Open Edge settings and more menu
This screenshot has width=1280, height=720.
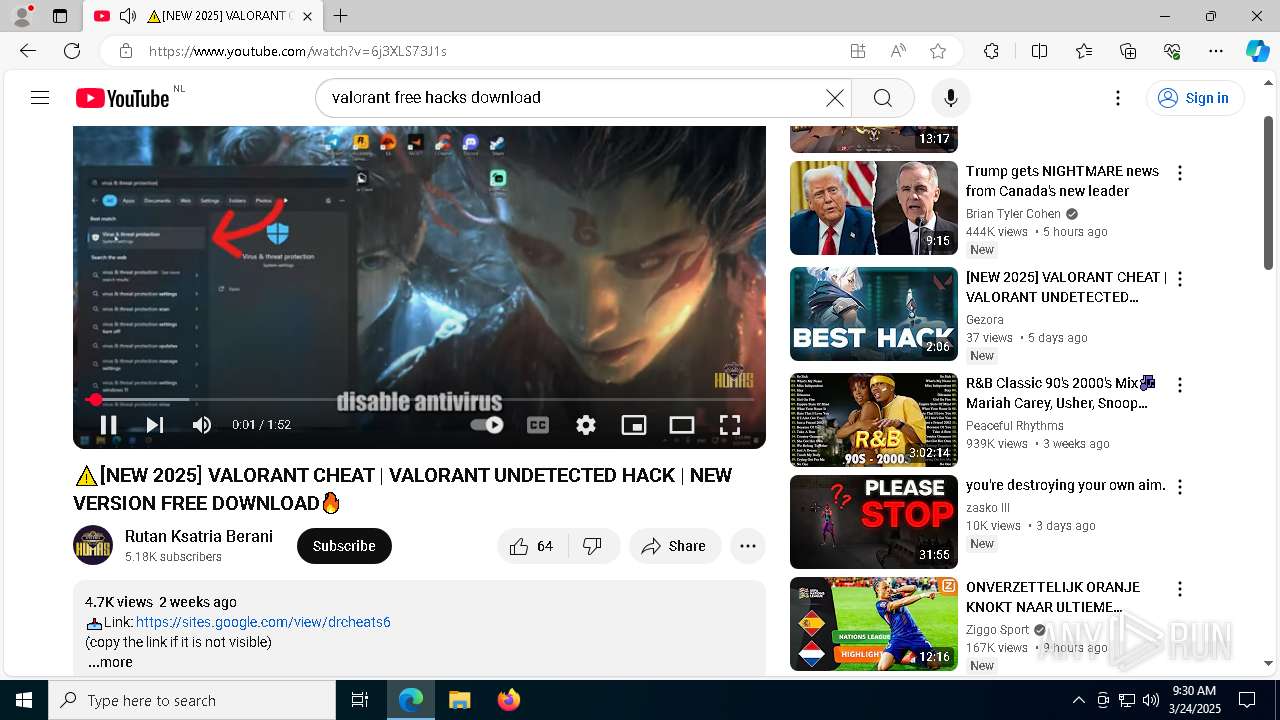click(x=1216, y=51)
